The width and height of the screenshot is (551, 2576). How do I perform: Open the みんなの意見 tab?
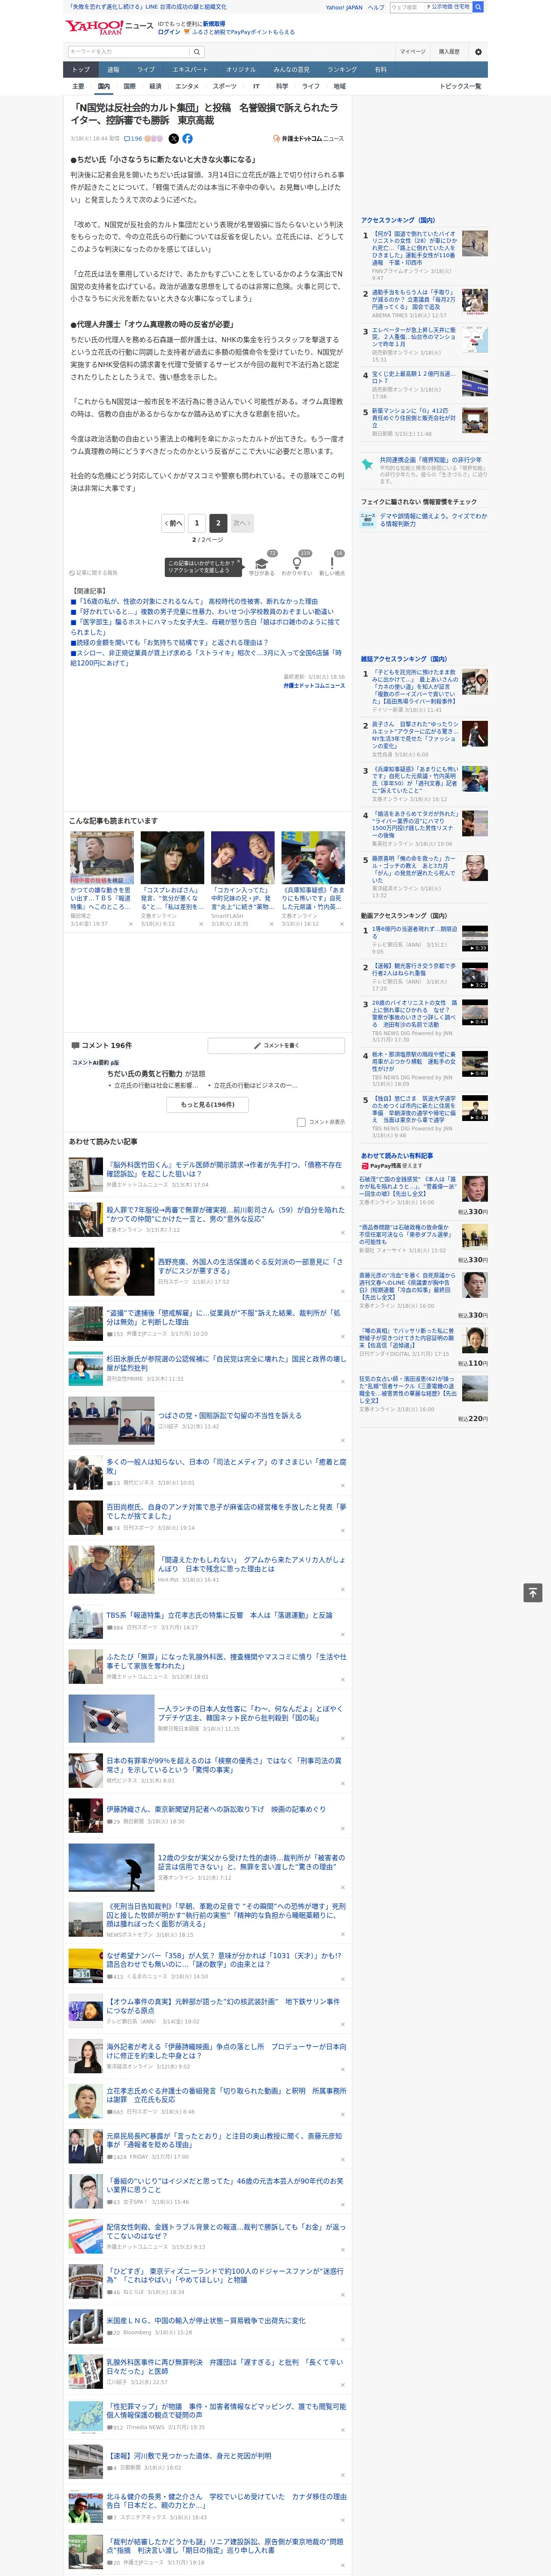pos(291,70)
